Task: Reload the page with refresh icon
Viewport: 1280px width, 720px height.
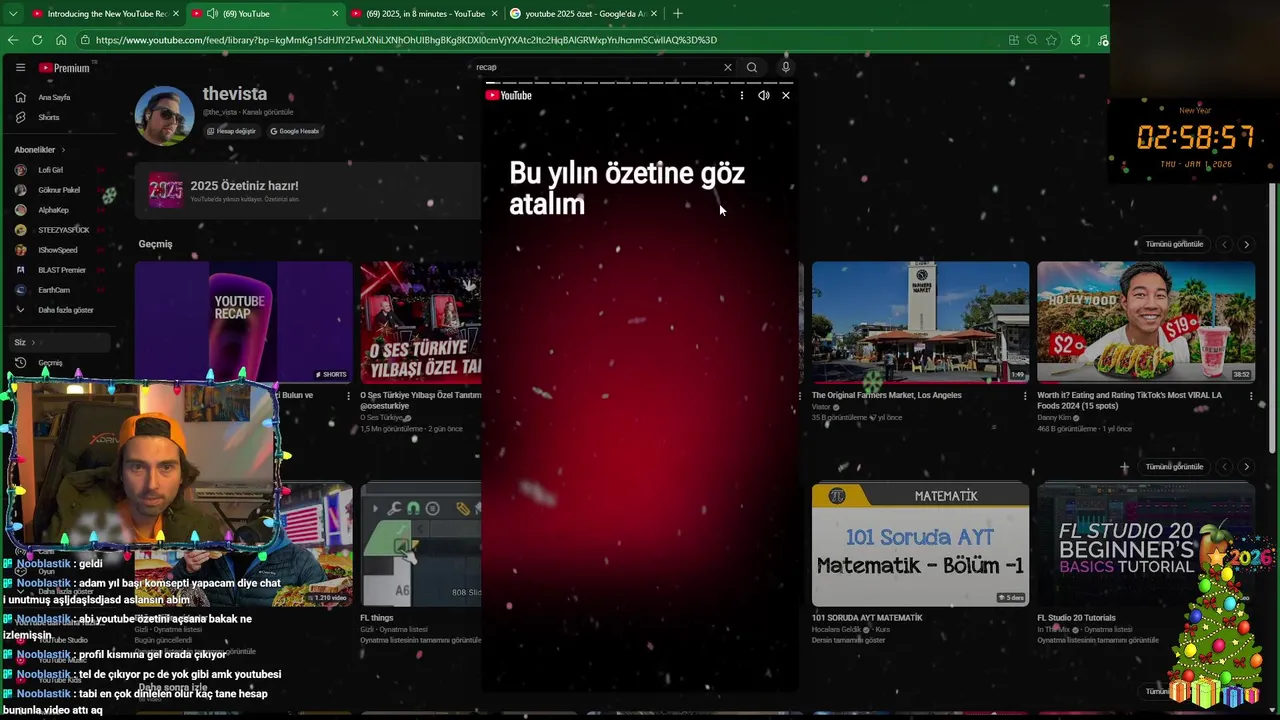Action: coord(37,40)
